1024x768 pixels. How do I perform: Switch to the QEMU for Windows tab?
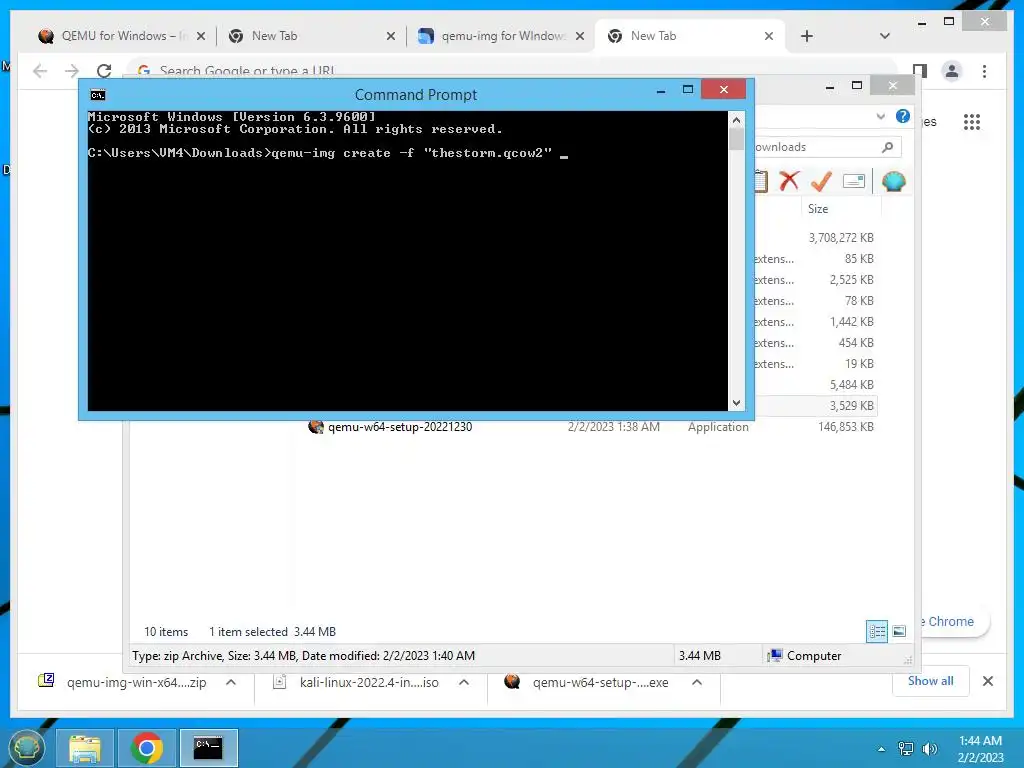(121, 36)
